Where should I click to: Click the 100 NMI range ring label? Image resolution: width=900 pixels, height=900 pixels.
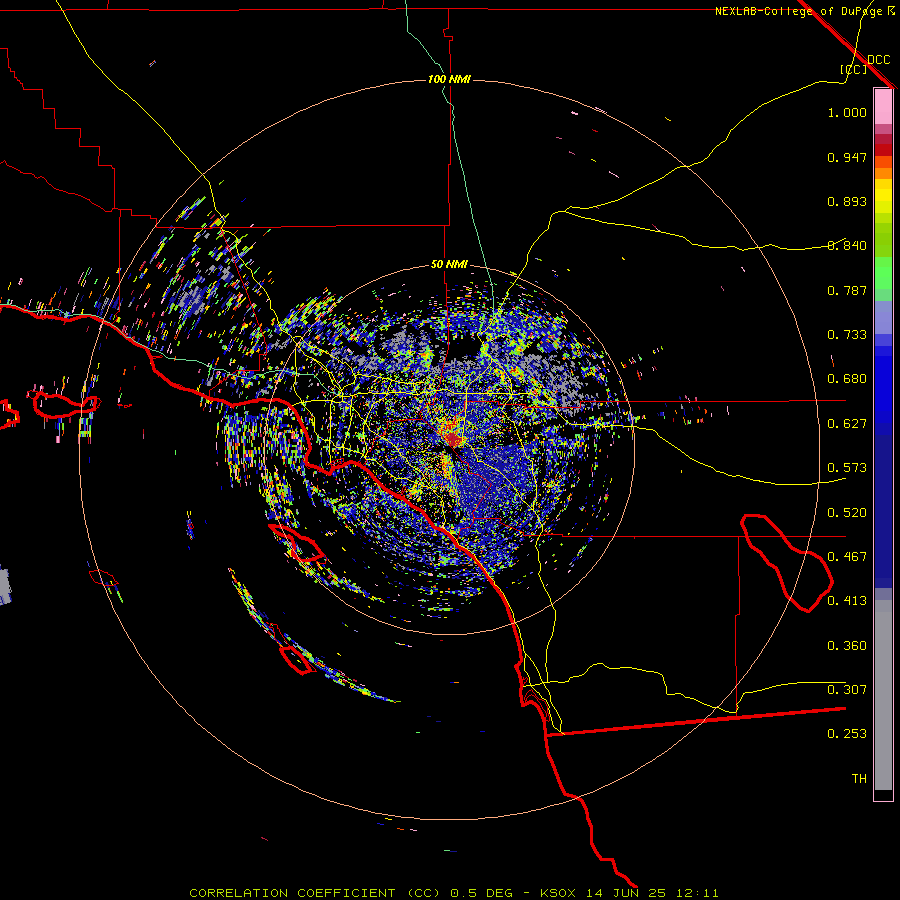[x=449, y=79]
